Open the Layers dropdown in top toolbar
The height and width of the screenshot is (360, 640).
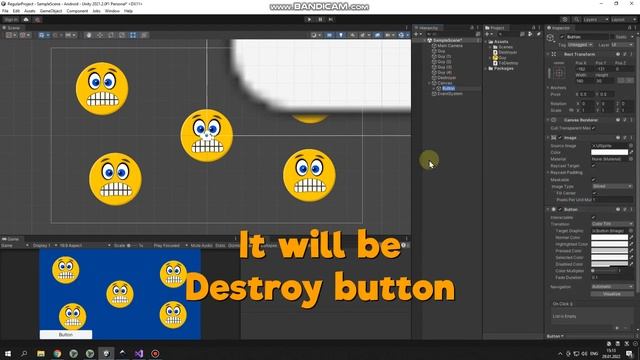596,20
